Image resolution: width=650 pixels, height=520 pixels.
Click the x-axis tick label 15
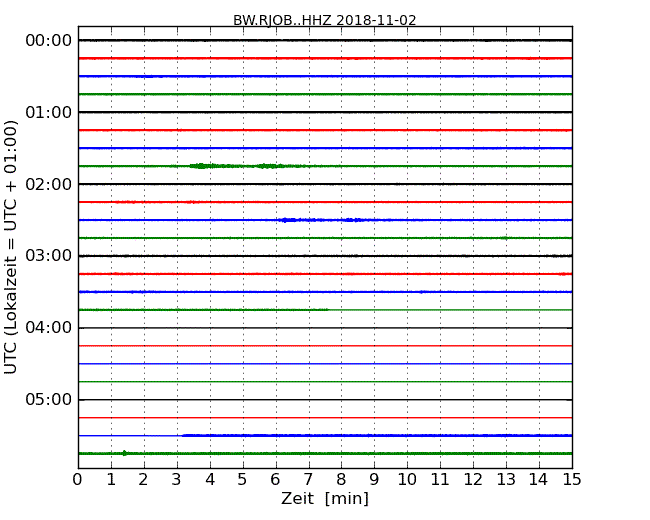point(572,479)
